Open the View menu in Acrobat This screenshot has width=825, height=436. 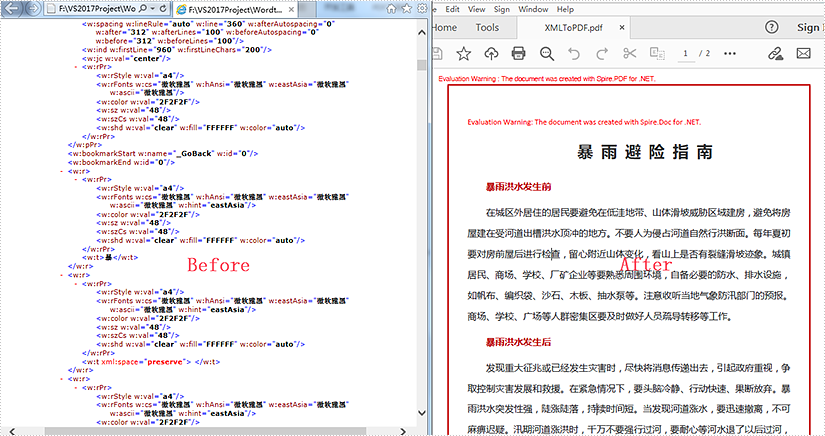(x=476, y=9)
